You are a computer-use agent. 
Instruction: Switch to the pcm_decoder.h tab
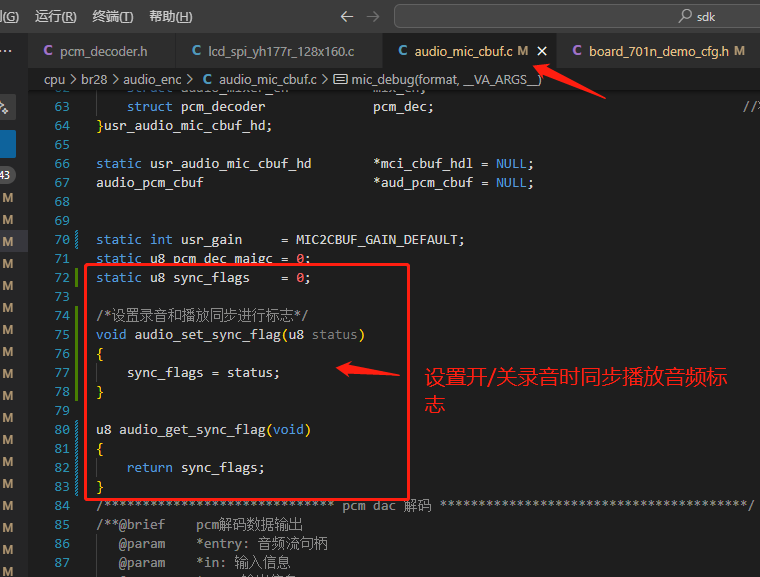click(x=95, y=51)
